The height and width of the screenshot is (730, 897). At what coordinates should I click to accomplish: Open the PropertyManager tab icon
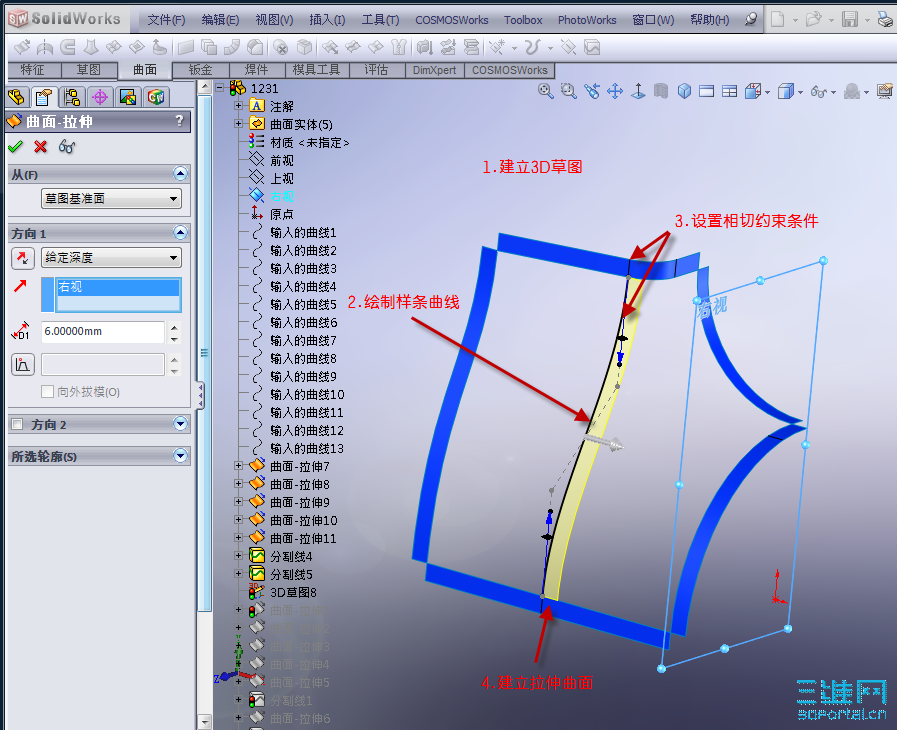click(x=44, y=97)
